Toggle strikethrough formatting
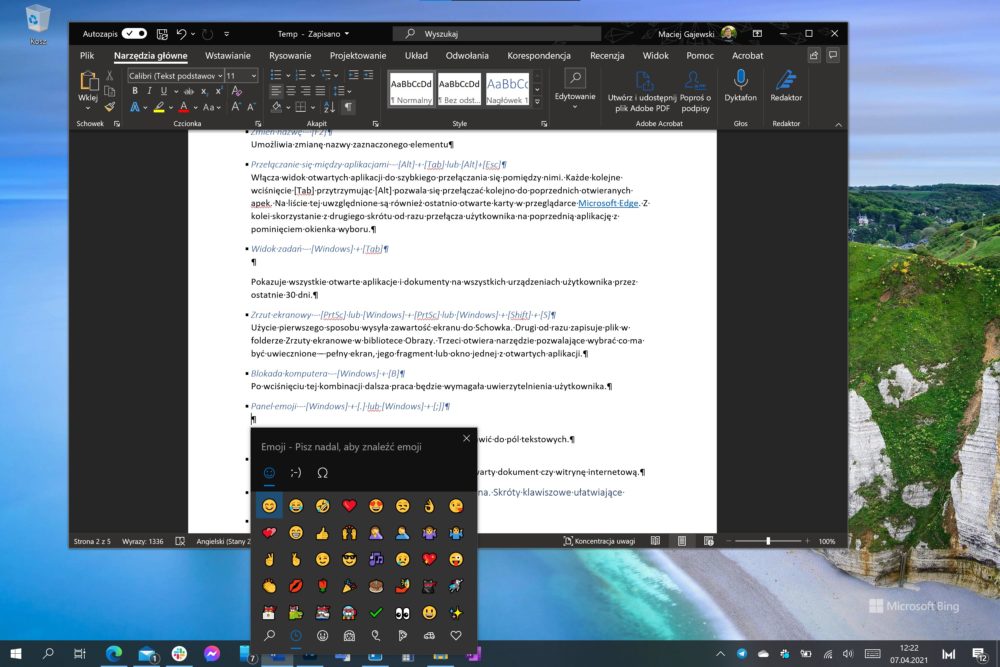Screen dimensions: 1000x667 tap(189, 91)
